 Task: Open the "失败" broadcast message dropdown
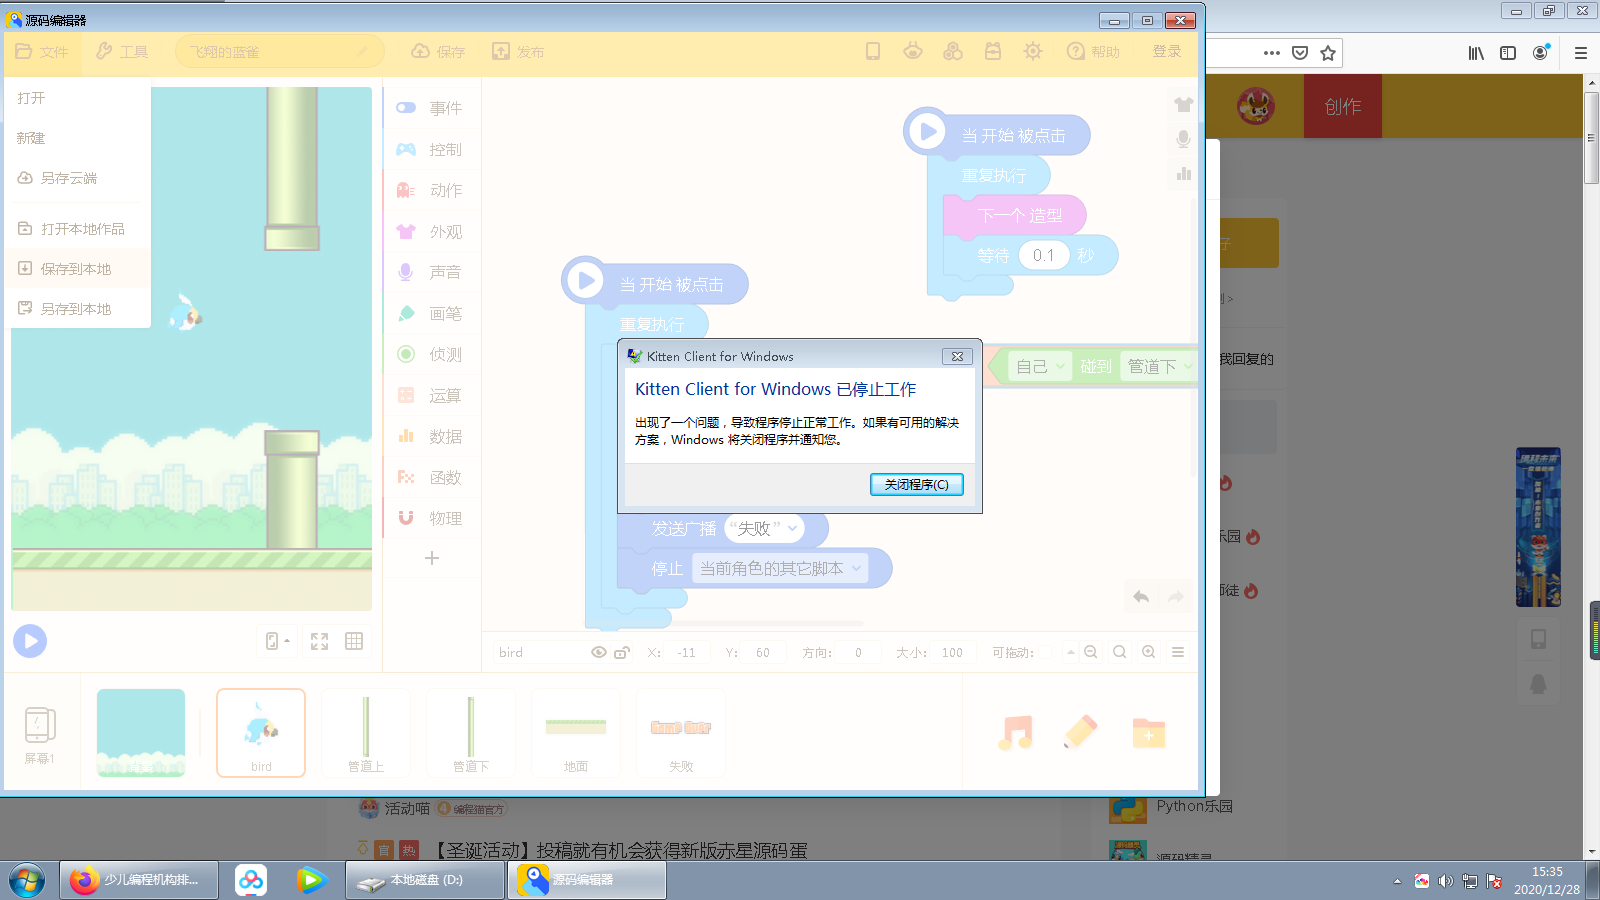[763, 528]
